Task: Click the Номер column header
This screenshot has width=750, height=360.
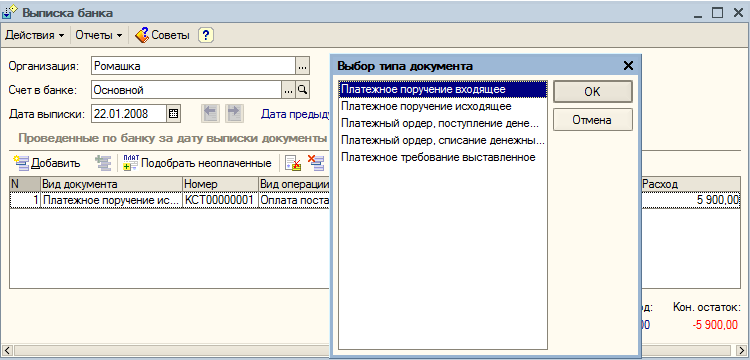Action: tap(220, 184)
